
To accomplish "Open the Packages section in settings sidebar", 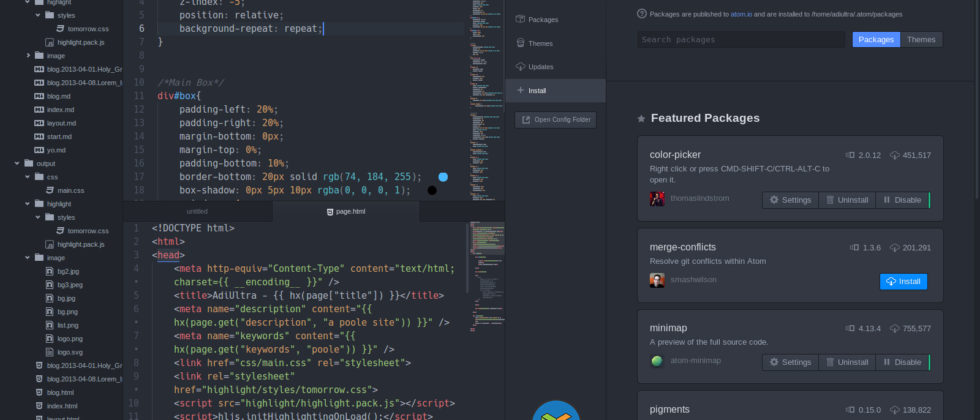I will click(543, 20).
